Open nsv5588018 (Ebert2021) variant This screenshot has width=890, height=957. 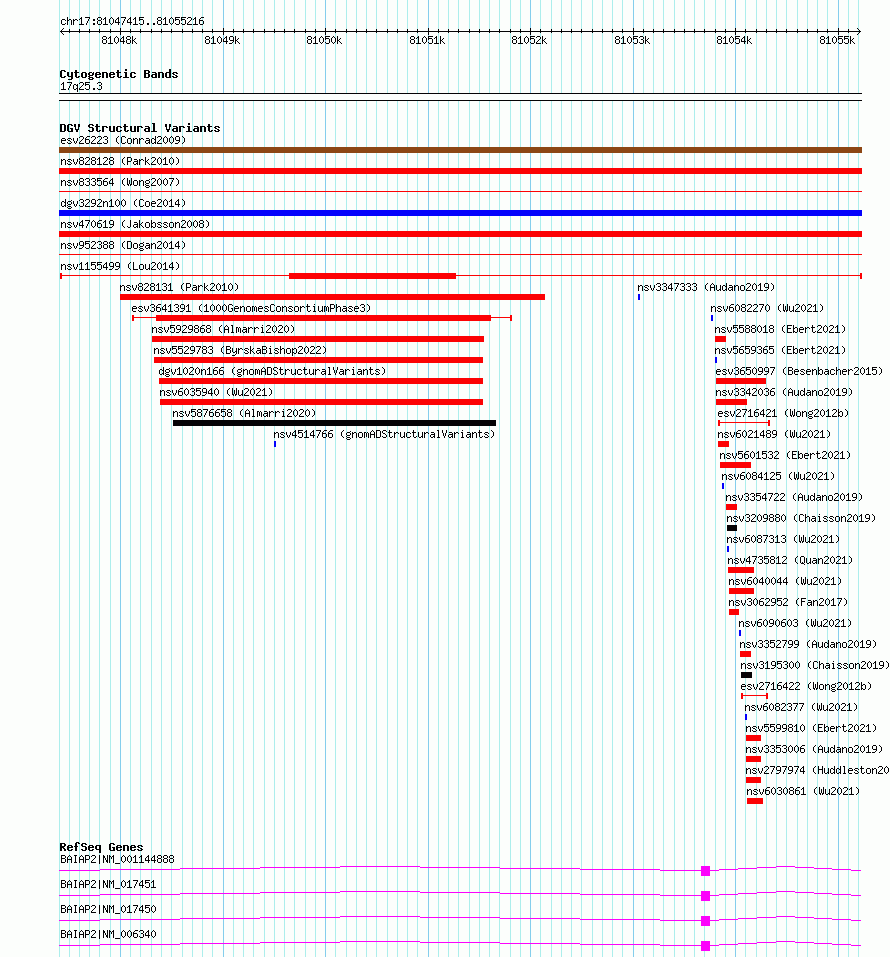coord(780,330)
